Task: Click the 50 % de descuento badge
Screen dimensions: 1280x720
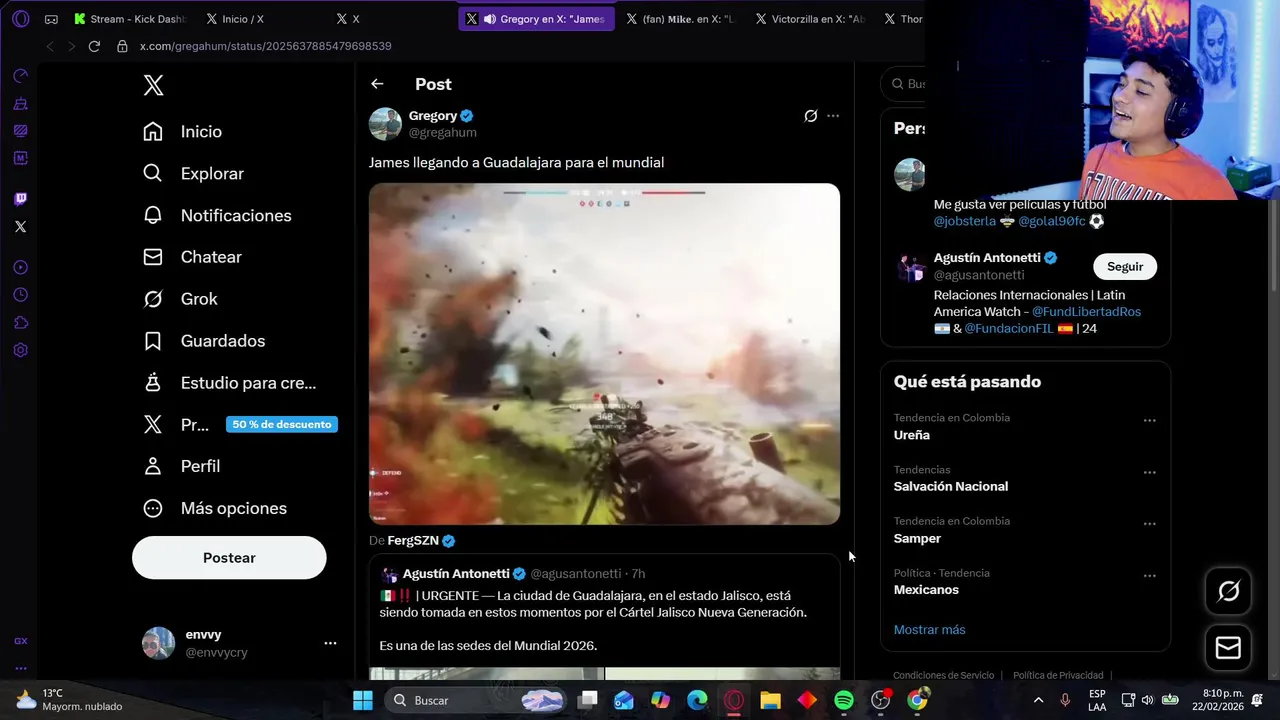Action: click(x=282, y=424)
